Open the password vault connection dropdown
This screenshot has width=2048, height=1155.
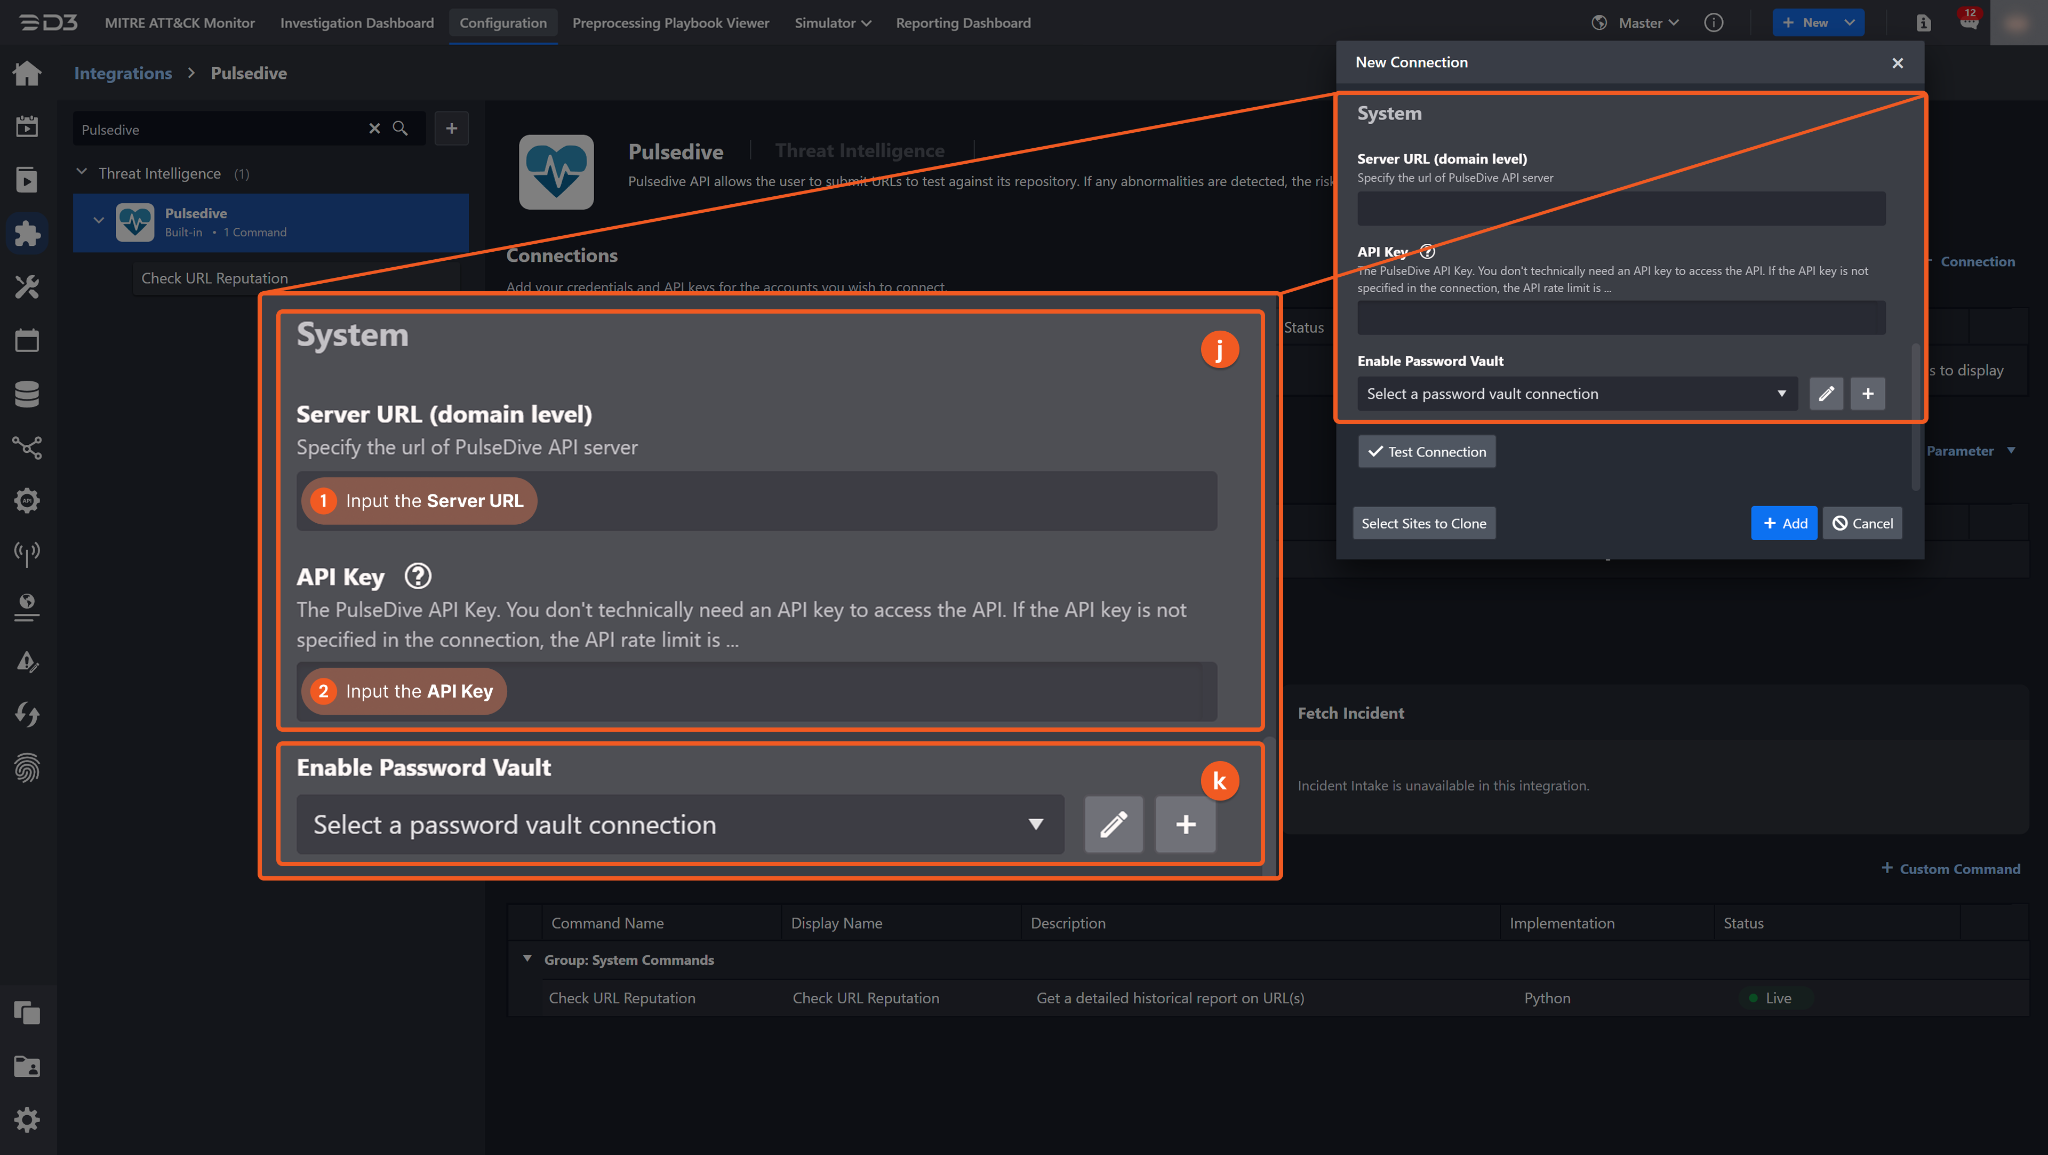(1576, 394)
